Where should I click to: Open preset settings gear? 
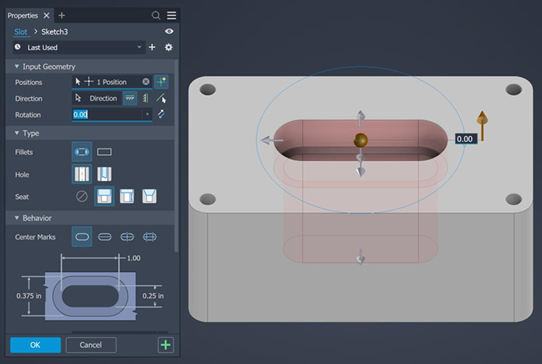pyautogui.click(x=169, y=47)
